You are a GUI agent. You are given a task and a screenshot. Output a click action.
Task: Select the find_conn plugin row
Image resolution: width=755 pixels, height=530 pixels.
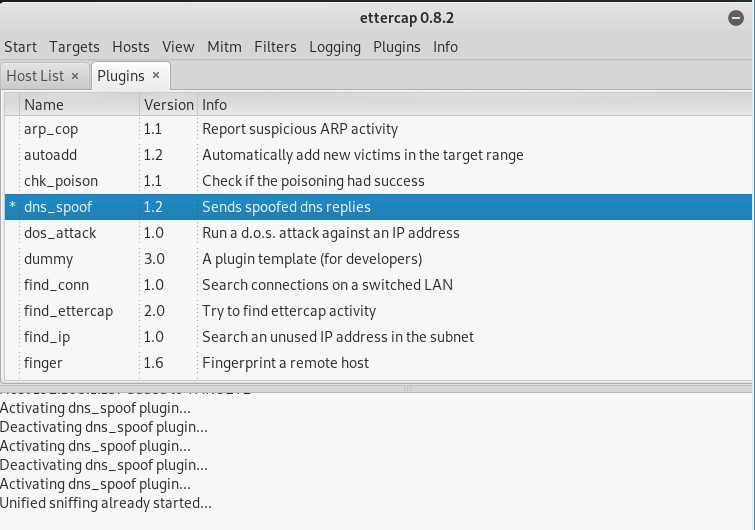tap(378, 285)
